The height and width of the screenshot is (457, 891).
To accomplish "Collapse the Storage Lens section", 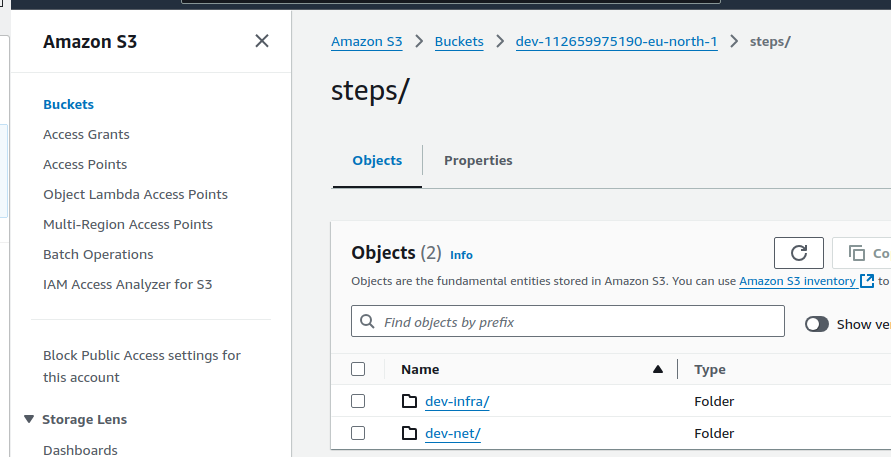I will [x=29, y=419].
